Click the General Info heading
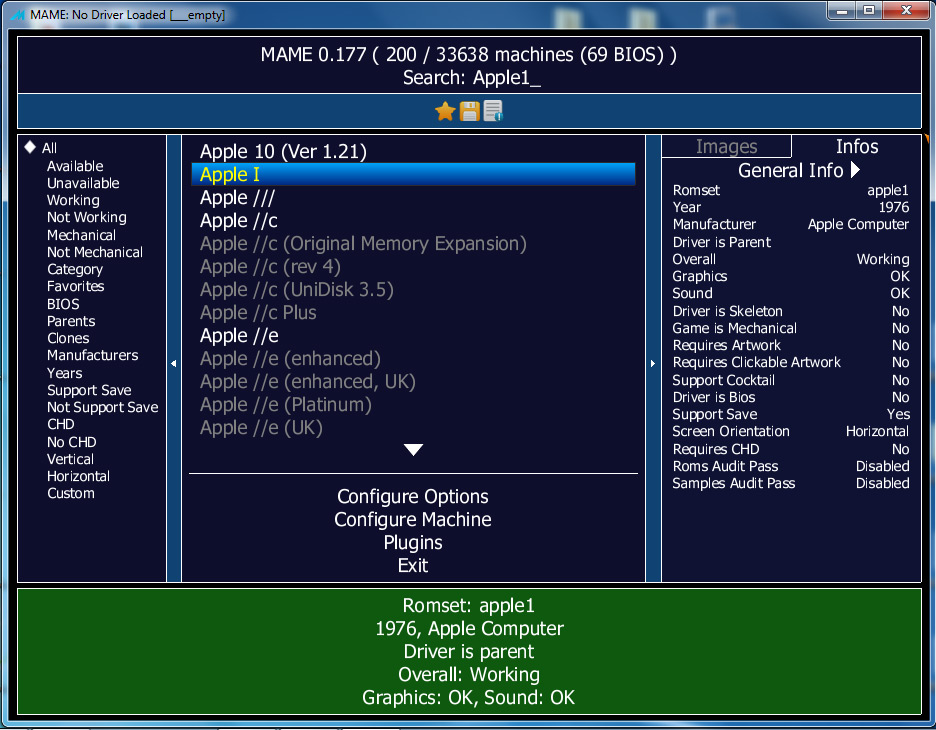 pos(790,170)
